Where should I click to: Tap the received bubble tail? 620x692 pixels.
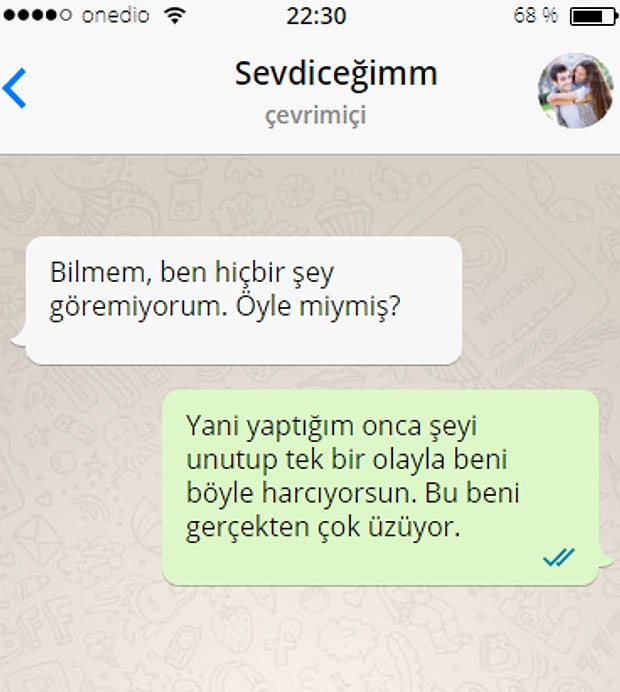point(19,340)
